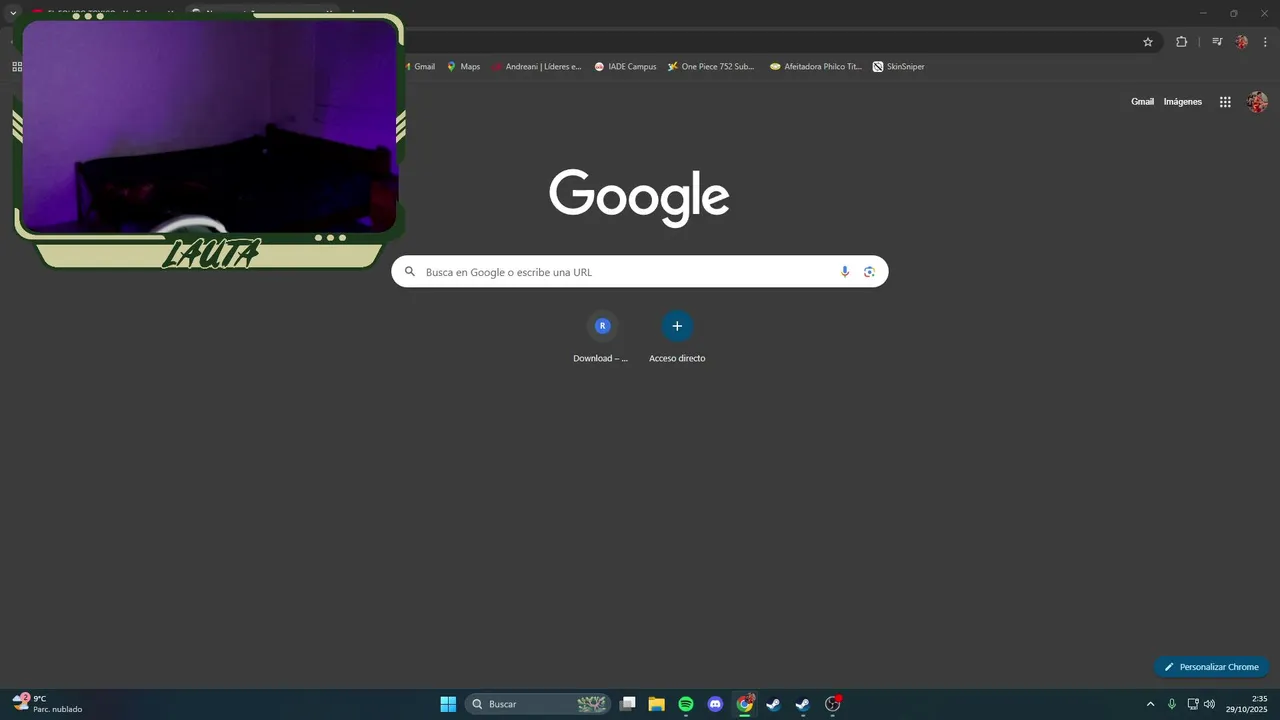Open the weather widget showing 9°C
1280x720 pixels.
(48, 704)
